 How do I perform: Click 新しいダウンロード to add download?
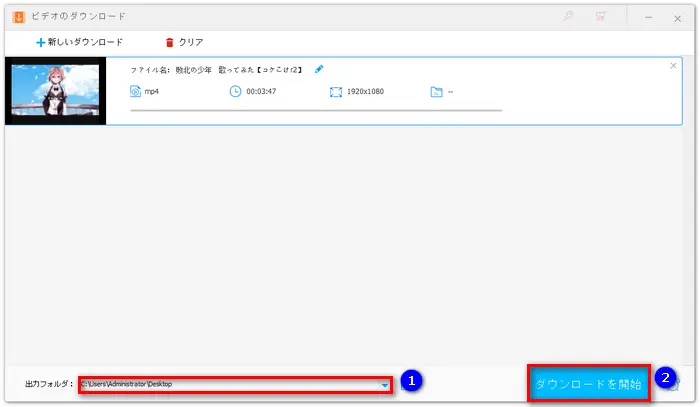(79, 42)
